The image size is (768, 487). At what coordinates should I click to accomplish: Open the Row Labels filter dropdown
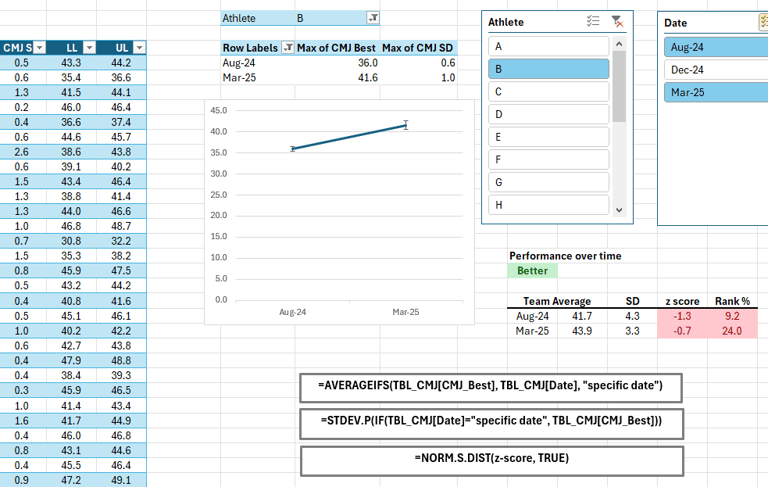[288, 48]
